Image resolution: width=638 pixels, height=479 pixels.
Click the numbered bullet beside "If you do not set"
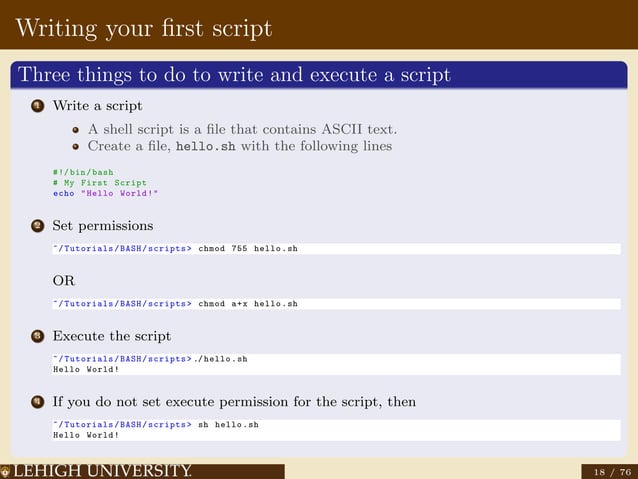(x=38, y=402)
